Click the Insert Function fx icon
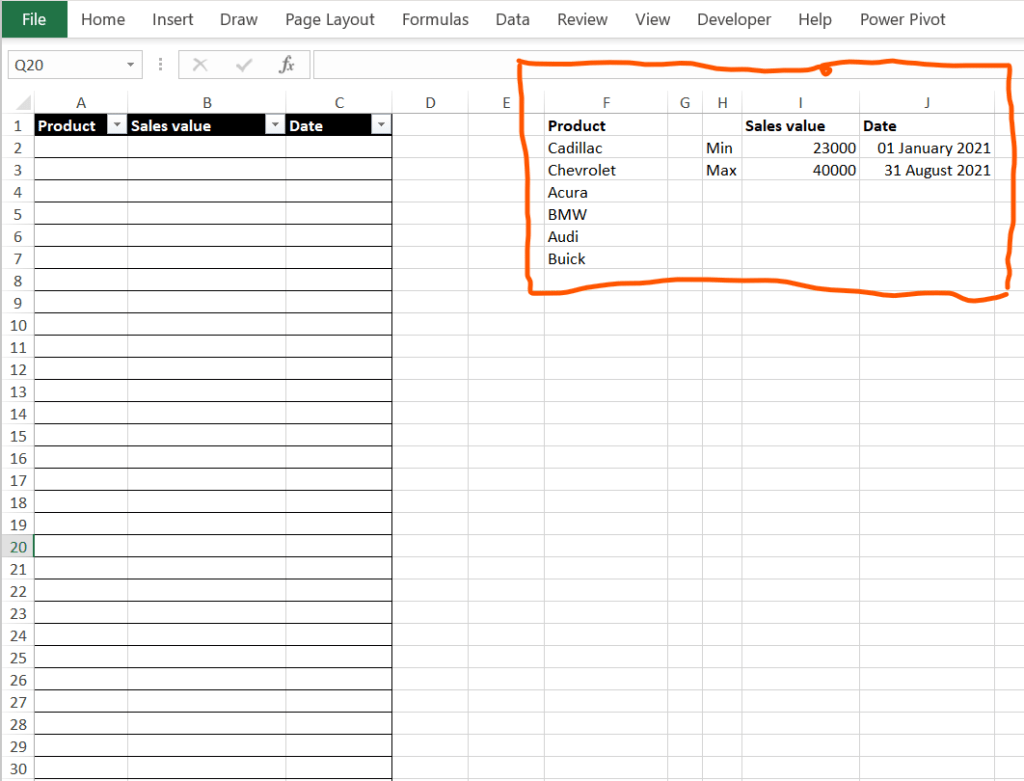Viewport: 1024px width, 781px height. pyautogui.click(x=287, y=65)
